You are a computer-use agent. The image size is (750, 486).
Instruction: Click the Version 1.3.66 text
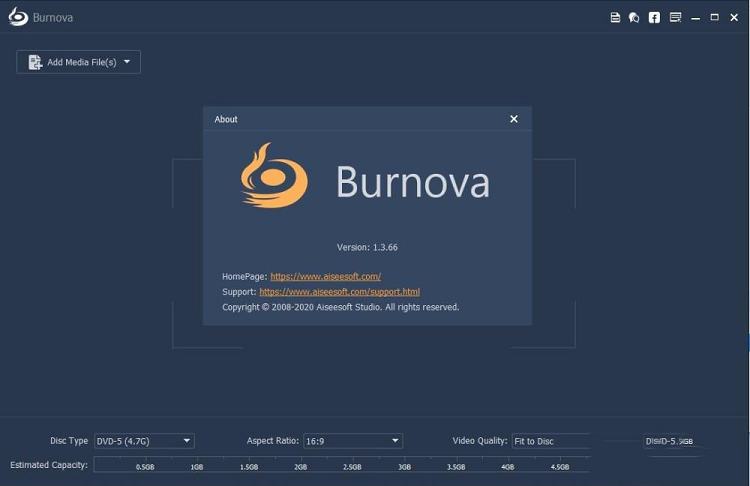click(367, 247)
